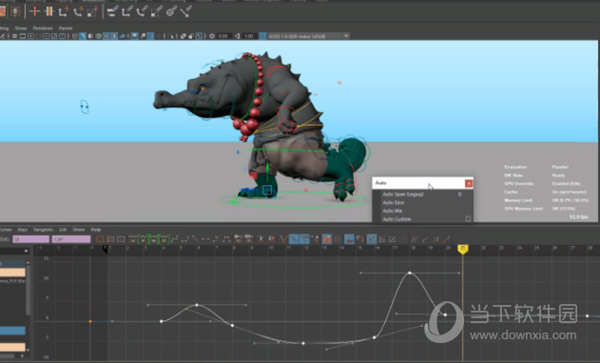
Task: Close the Auto popup with the red X
Action: (x=468, y=184)
